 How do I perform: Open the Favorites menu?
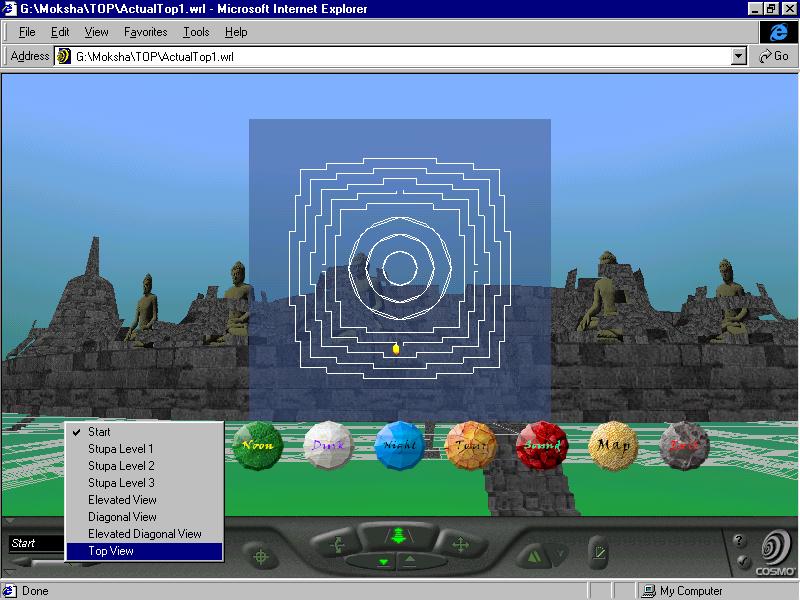(145, 32)
